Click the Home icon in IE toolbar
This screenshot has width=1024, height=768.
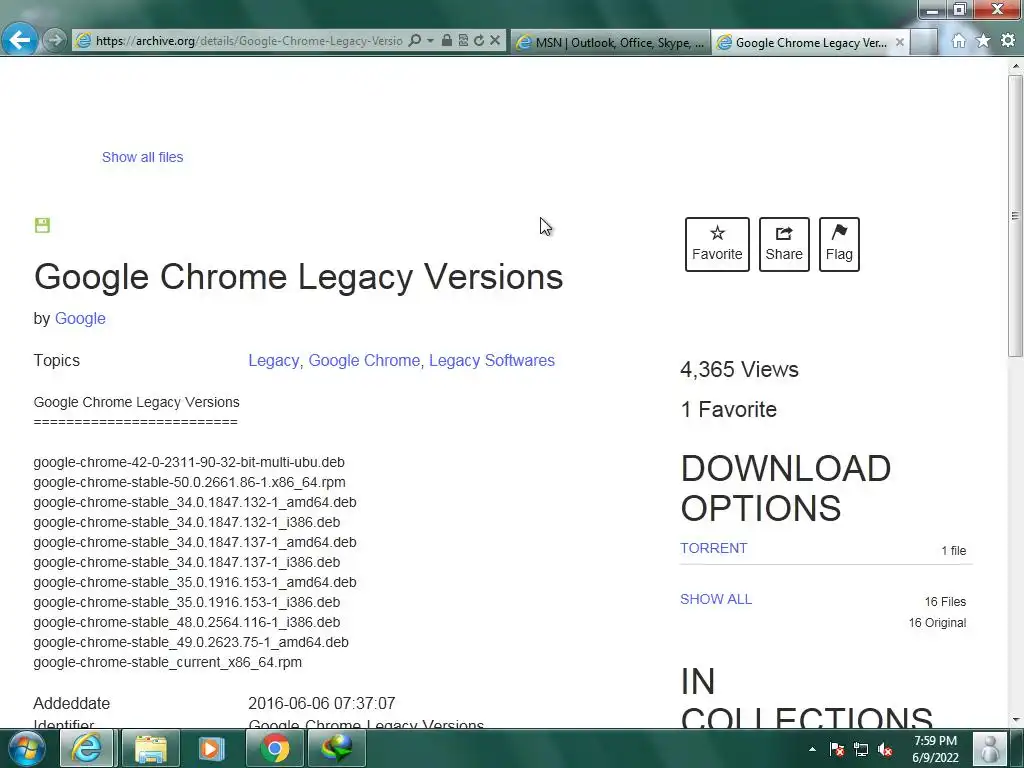coord(958,40)
